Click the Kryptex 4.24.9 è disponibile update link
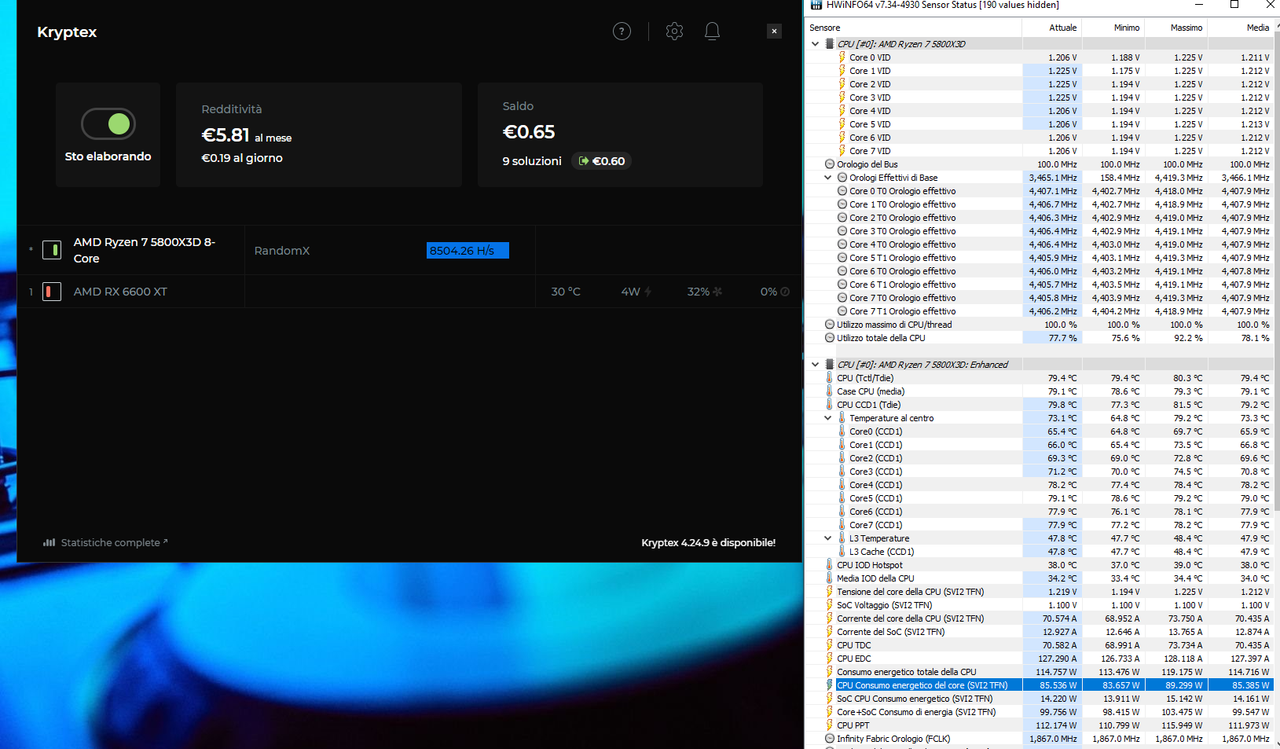The width and height of the screenshot is (1280, 749). [708, 543]
